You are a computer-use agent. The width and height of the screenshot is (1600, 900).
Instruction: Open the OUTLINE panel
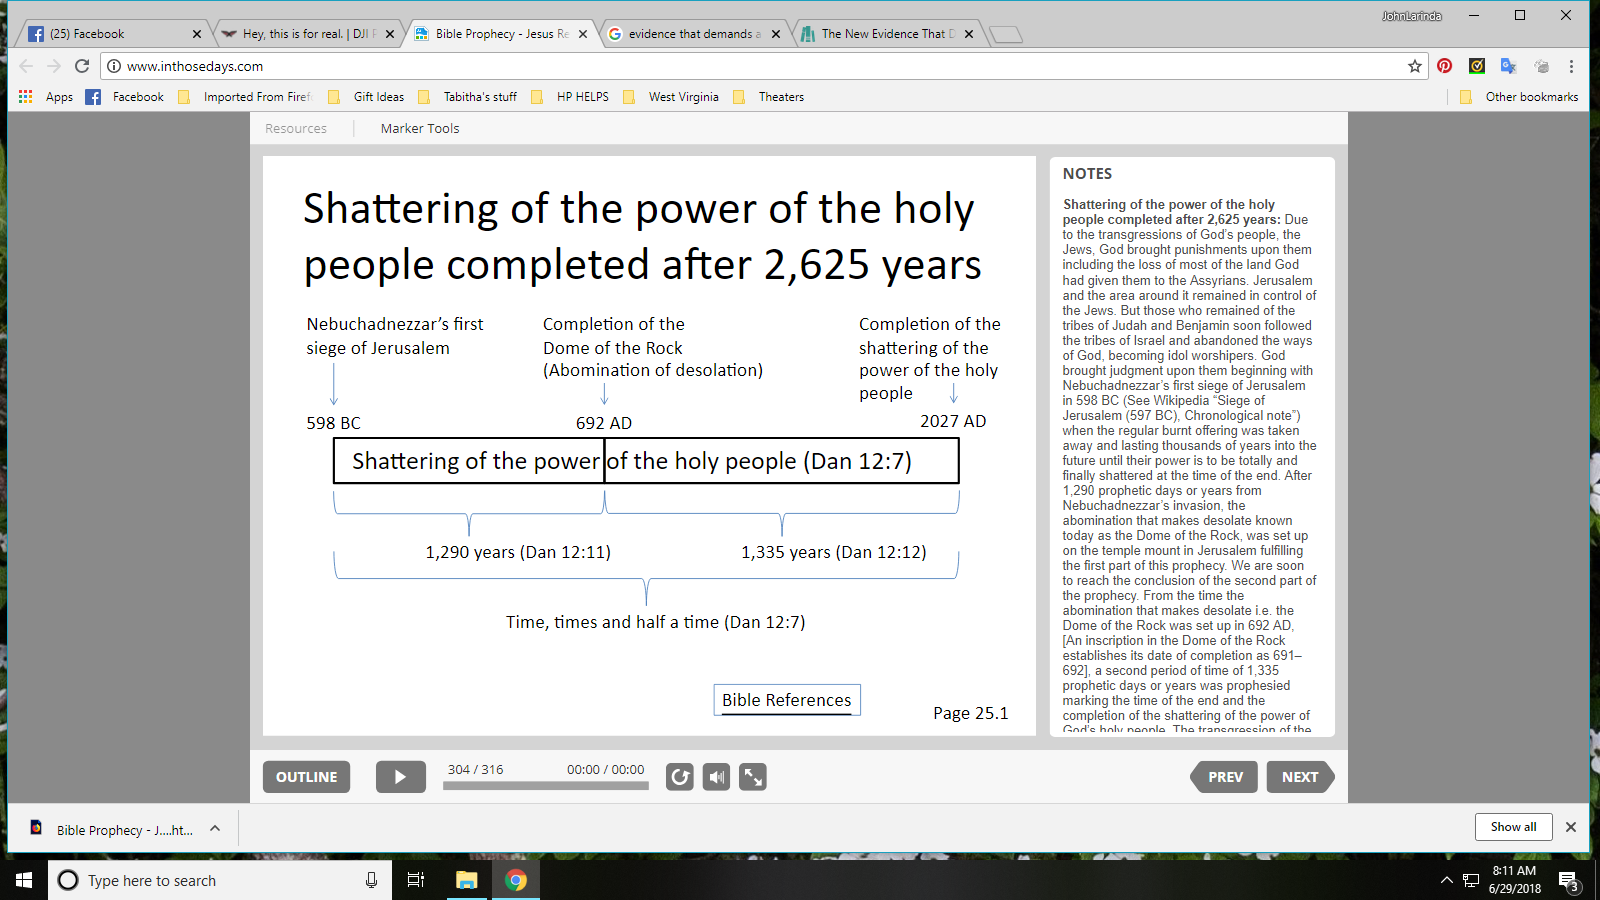tap(306, 777)
